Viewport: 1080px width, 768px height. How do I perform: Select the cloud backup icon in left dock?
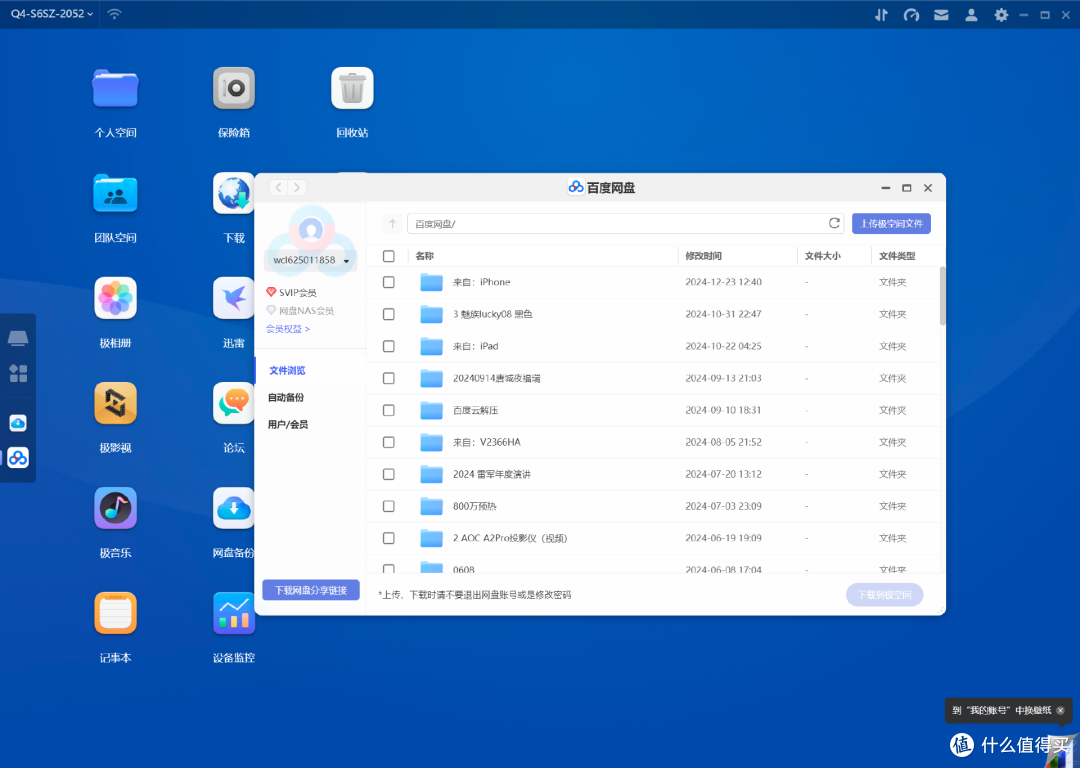[x=18, y=423]
